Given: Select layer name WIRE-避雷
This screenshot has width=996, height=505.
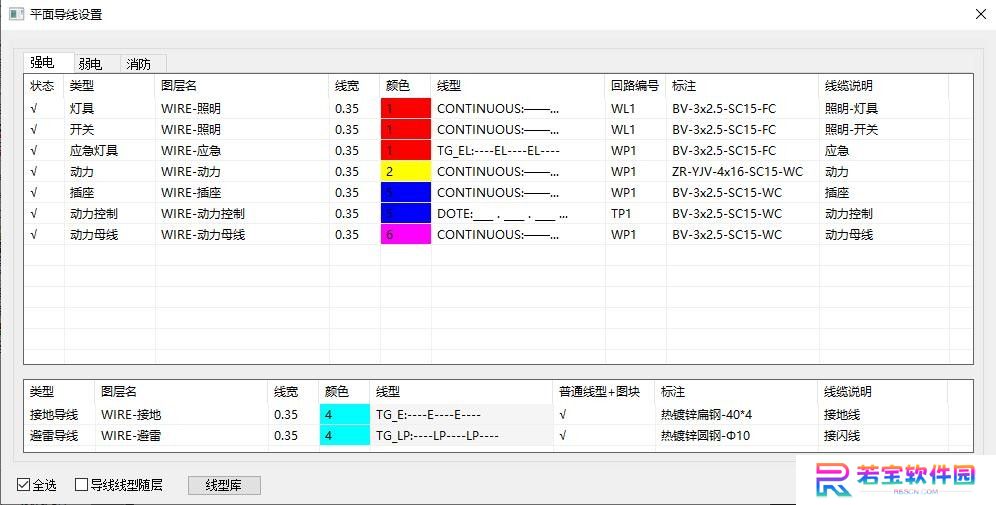Looking at the screenshot, I should coord(131,436).
